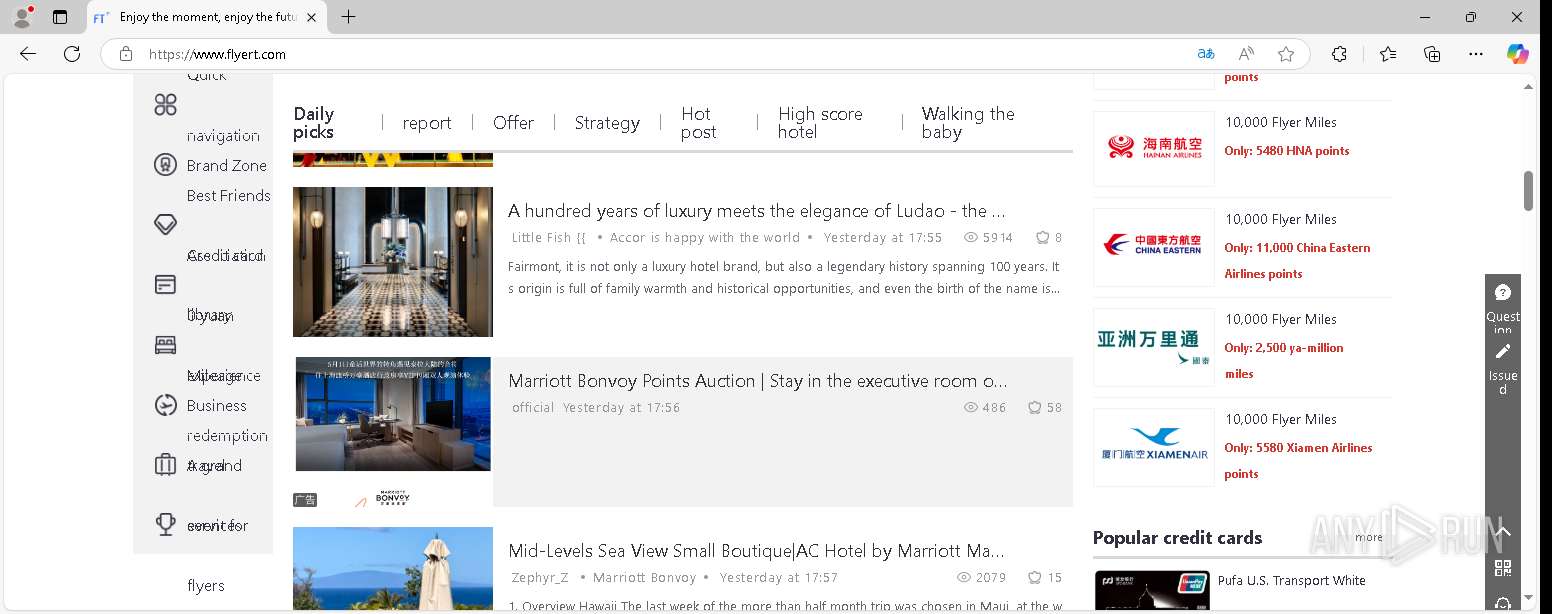Image resolution: width=1552 pixels, height=614 pixels.
Task: Click the Business redemption circular icon
Action: pos(166,405)
